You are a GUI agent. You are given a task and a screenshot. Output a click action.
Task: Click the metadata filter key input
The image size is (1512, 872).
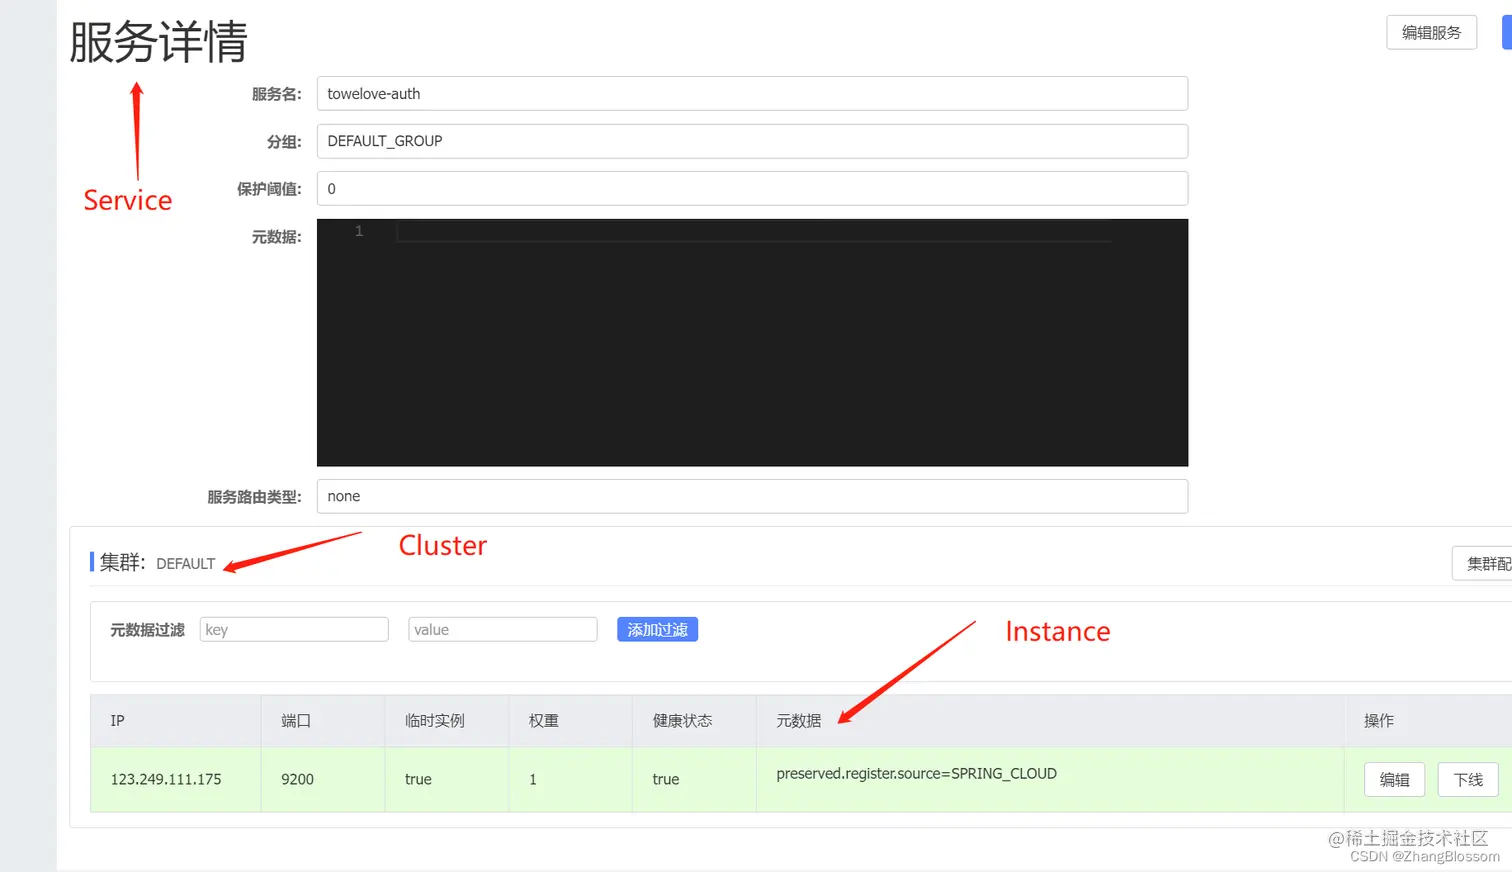pyautogui.click(x=294, y=629)
